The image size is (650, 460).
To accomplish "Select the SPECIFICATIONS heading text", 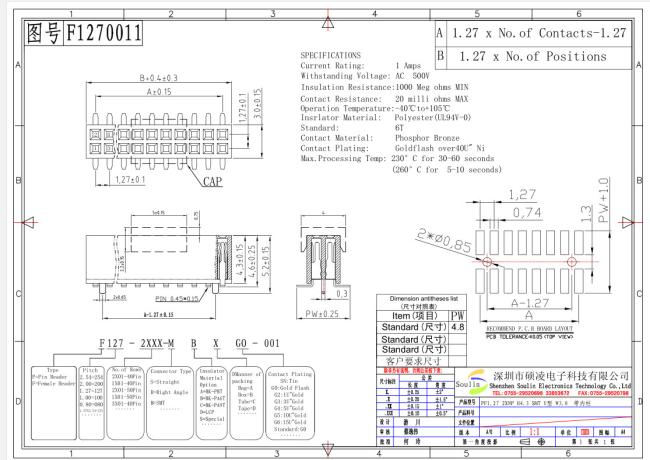I will click(330, 55).
